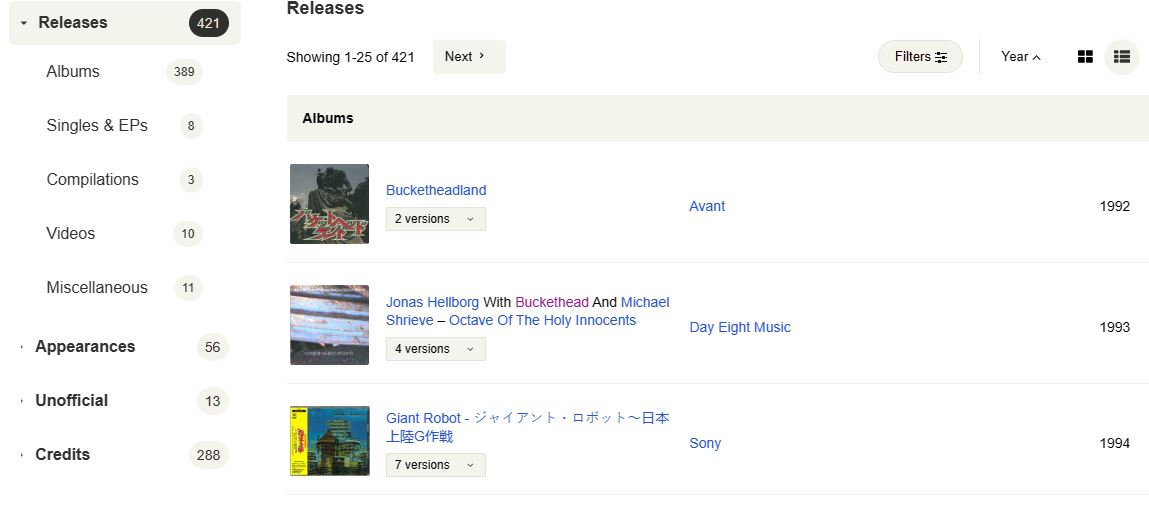Open Bucketheadland album cover thumbnail
Screen dimensions: 1149x505
[329, 204]
